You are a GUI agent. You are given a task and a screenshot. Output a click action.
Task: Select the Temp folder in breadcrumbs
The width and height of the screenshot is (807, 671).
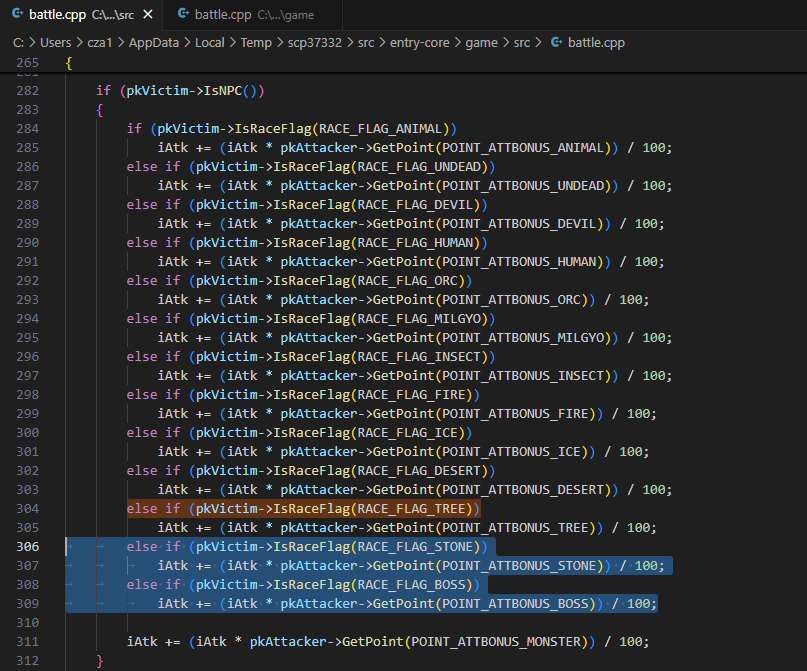coord(258,42)
